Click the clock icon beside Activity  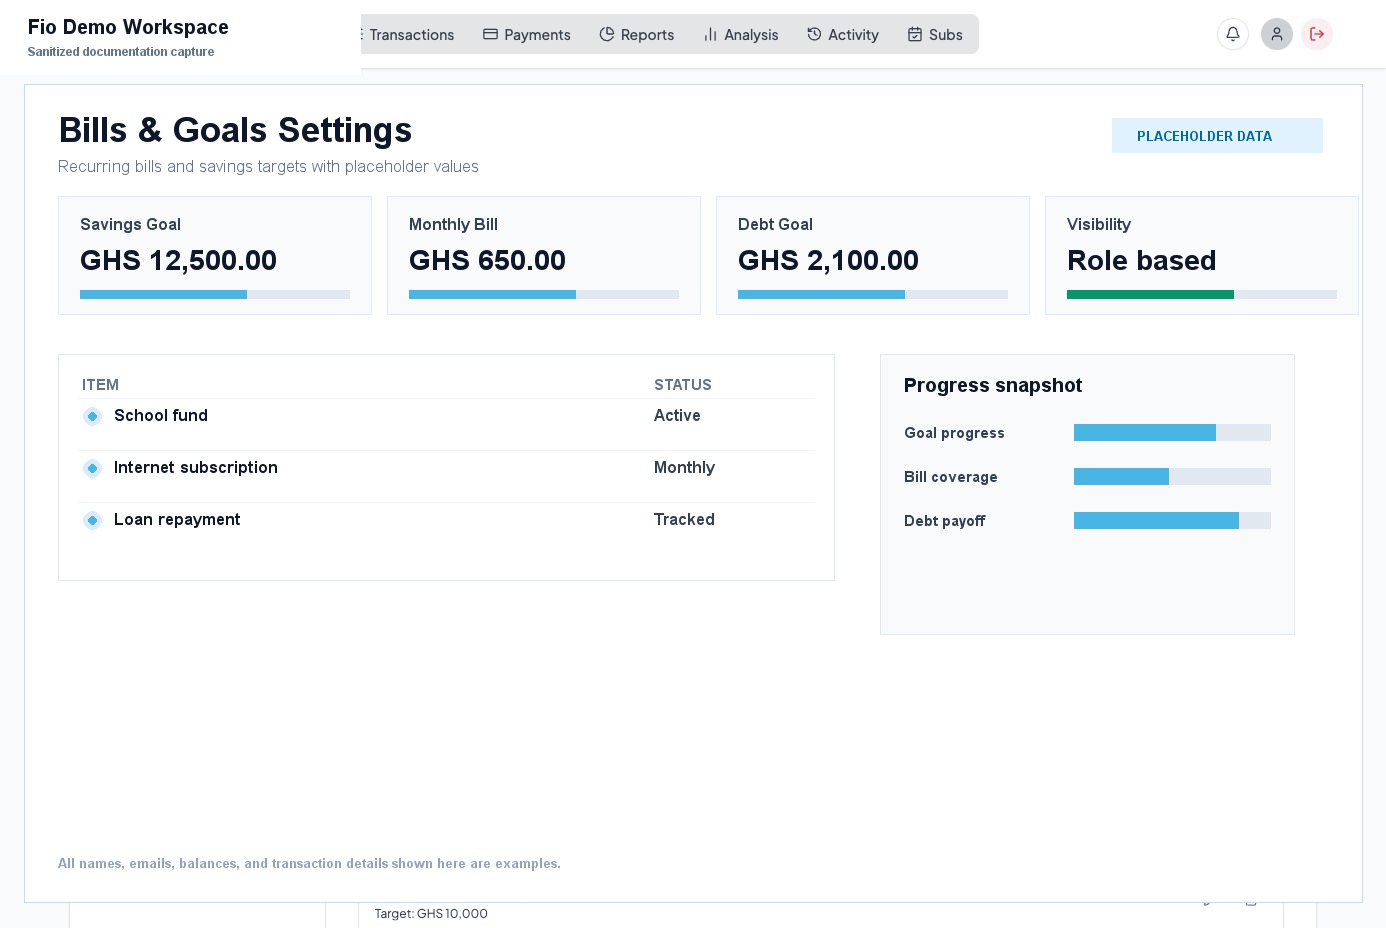coord(814,34)
